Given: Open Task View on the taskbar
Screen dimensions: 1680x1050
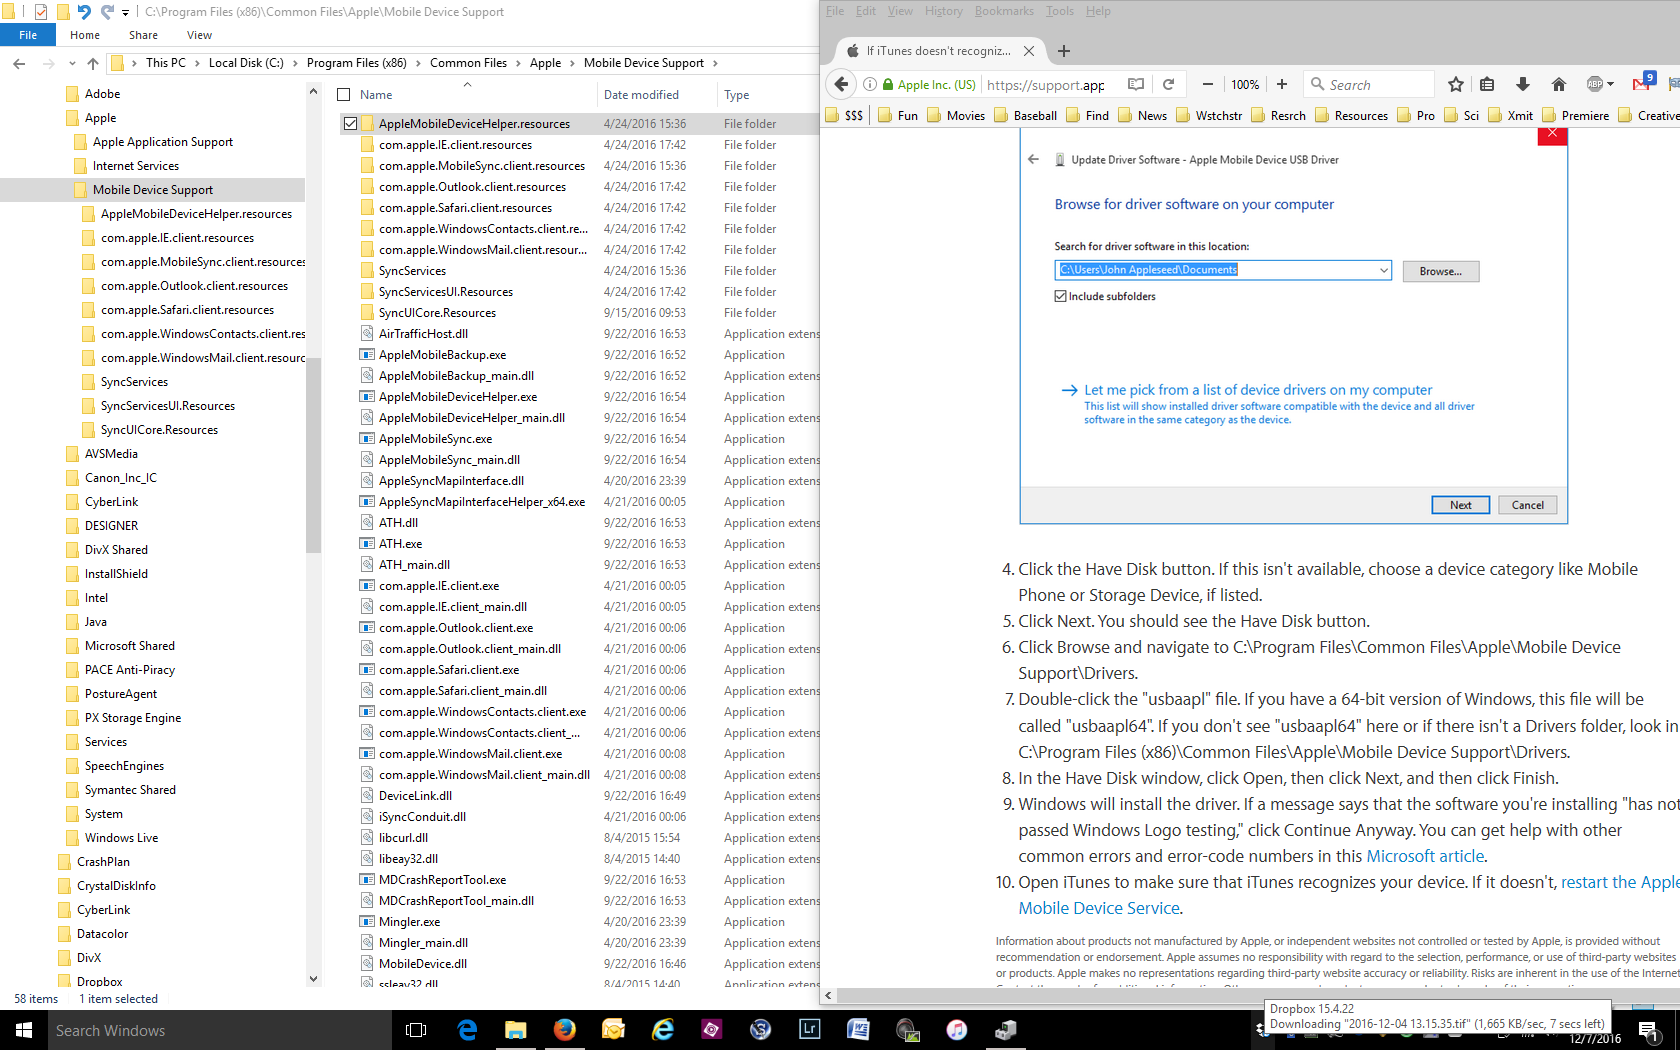Looking at the screenshot, I should [416, 1030].
